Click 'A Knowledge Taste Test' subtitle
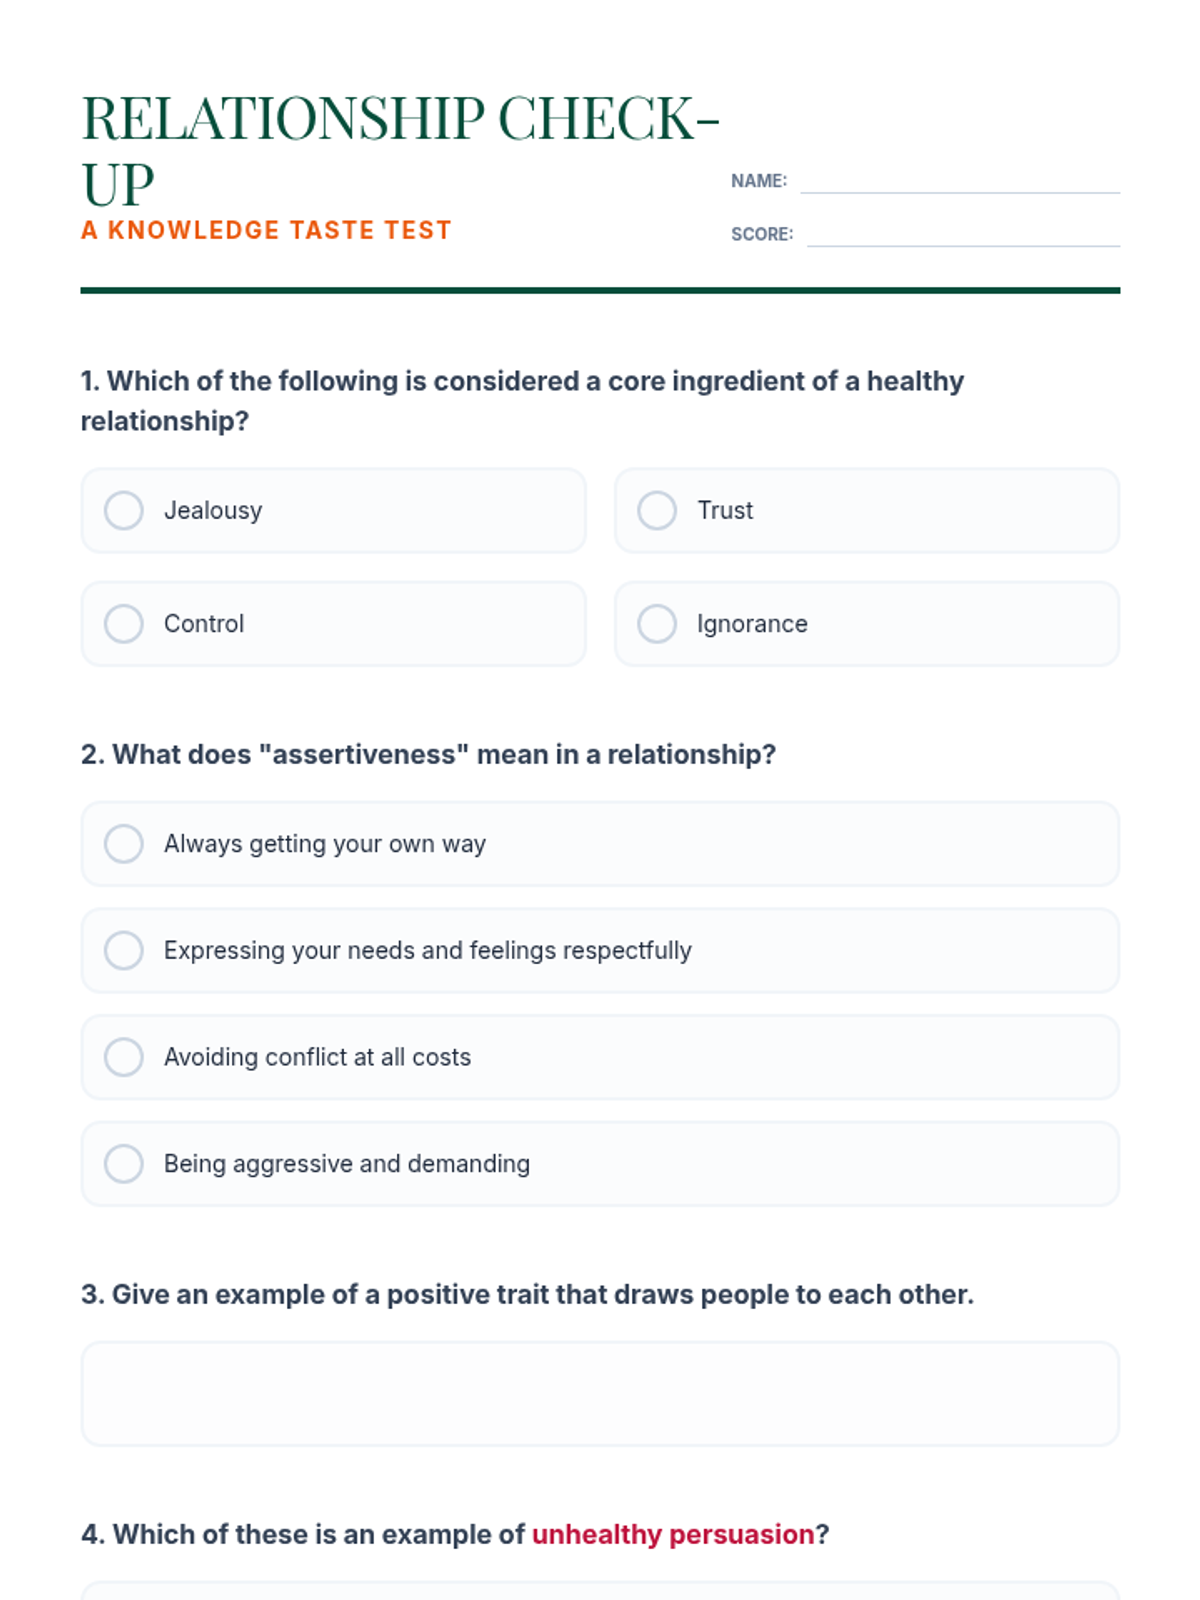The image size is (1200, 1600). click(266, 230)
